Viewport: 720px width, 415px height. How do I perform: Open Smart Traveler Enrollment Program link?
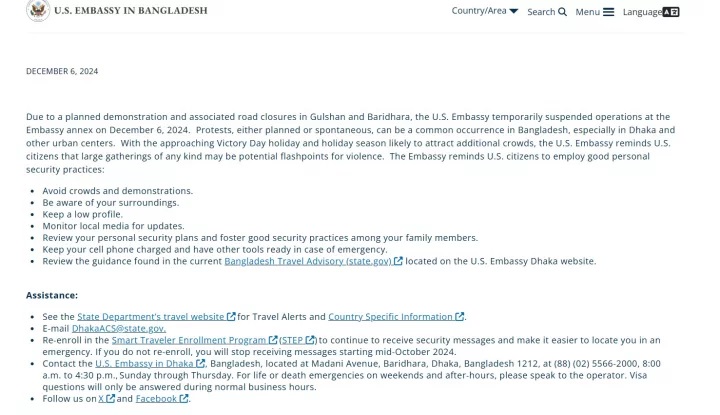tap(189, 340)
